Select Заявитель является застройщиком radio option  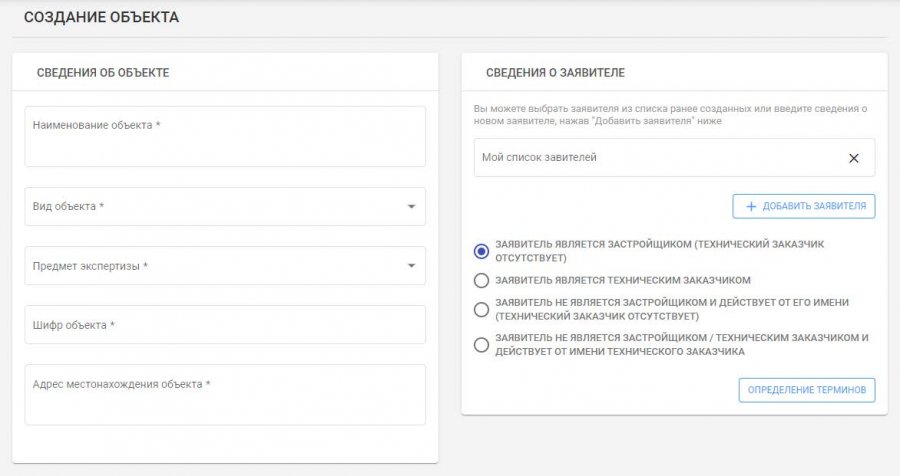[x=481, y=250]
